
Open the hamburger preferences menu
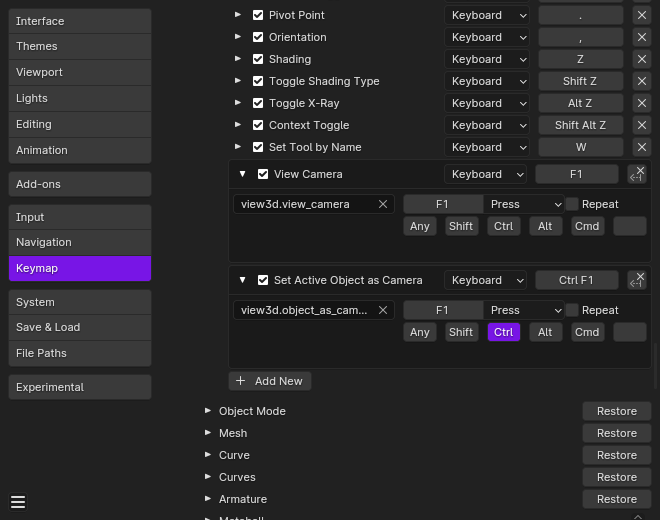click(x=18, y=502)
